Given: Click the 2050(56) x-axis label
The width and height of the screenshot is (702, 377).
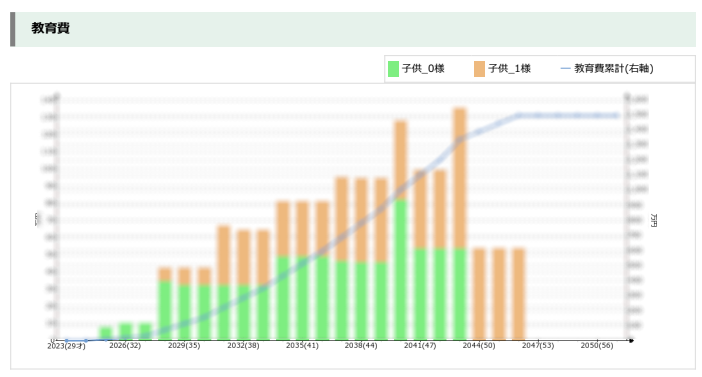Looking at the screenshot, I should point(597,345).
